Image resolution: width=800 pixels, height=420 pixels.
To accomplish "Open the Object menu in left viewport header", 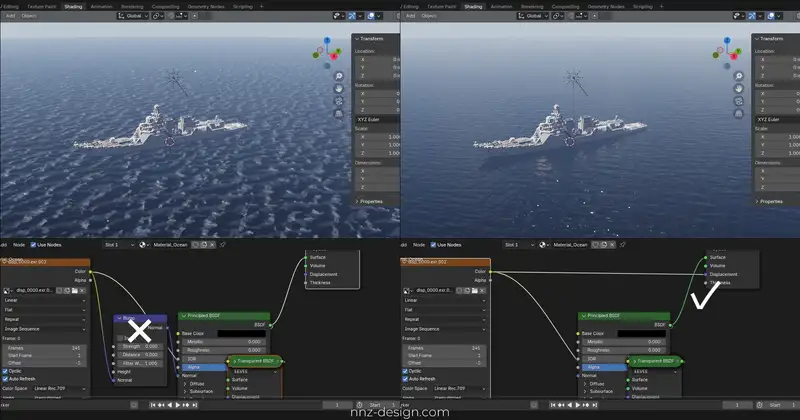I will tap(29, 17).
